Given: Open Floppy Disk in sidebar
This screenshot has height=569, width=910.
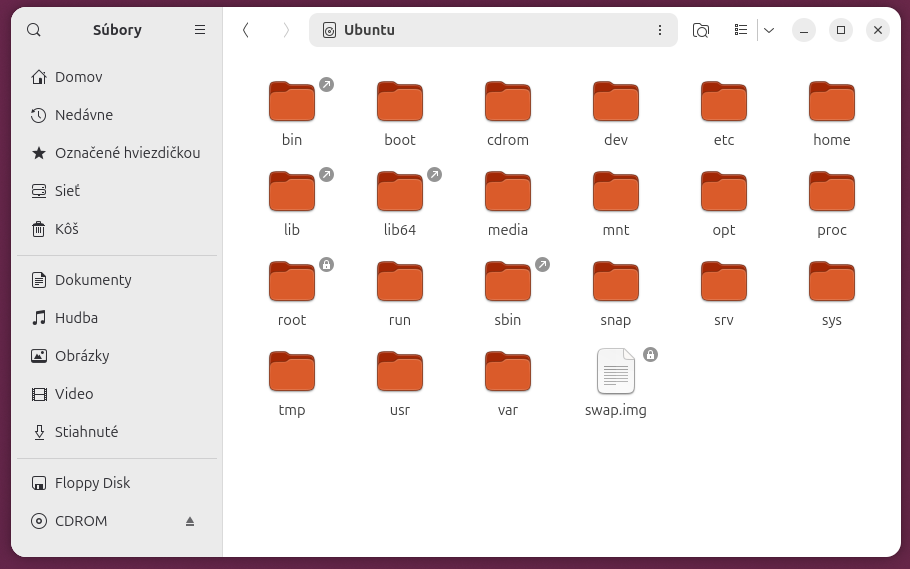Looking at the screenshot, I should [117, 483].
